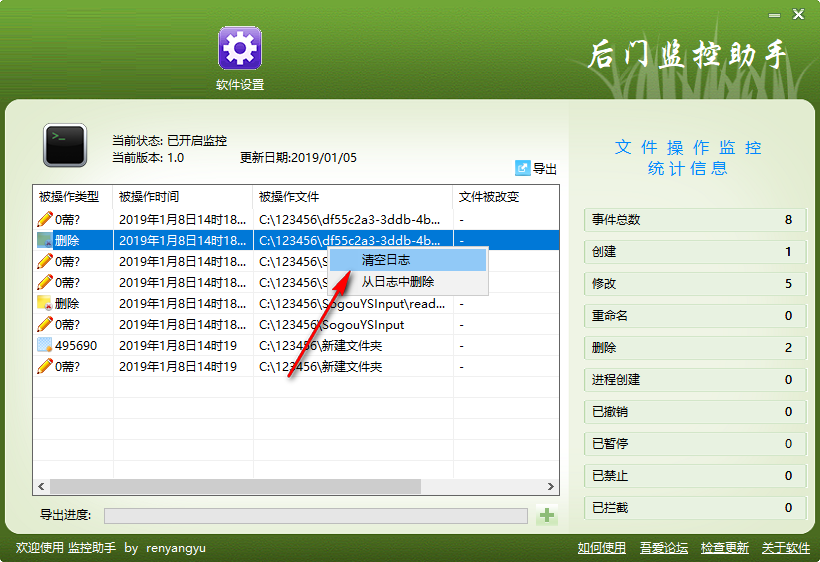820x562 pixels.
Task: Click the horizontal scrollbar thumb in log list
Action: (235, 486)
